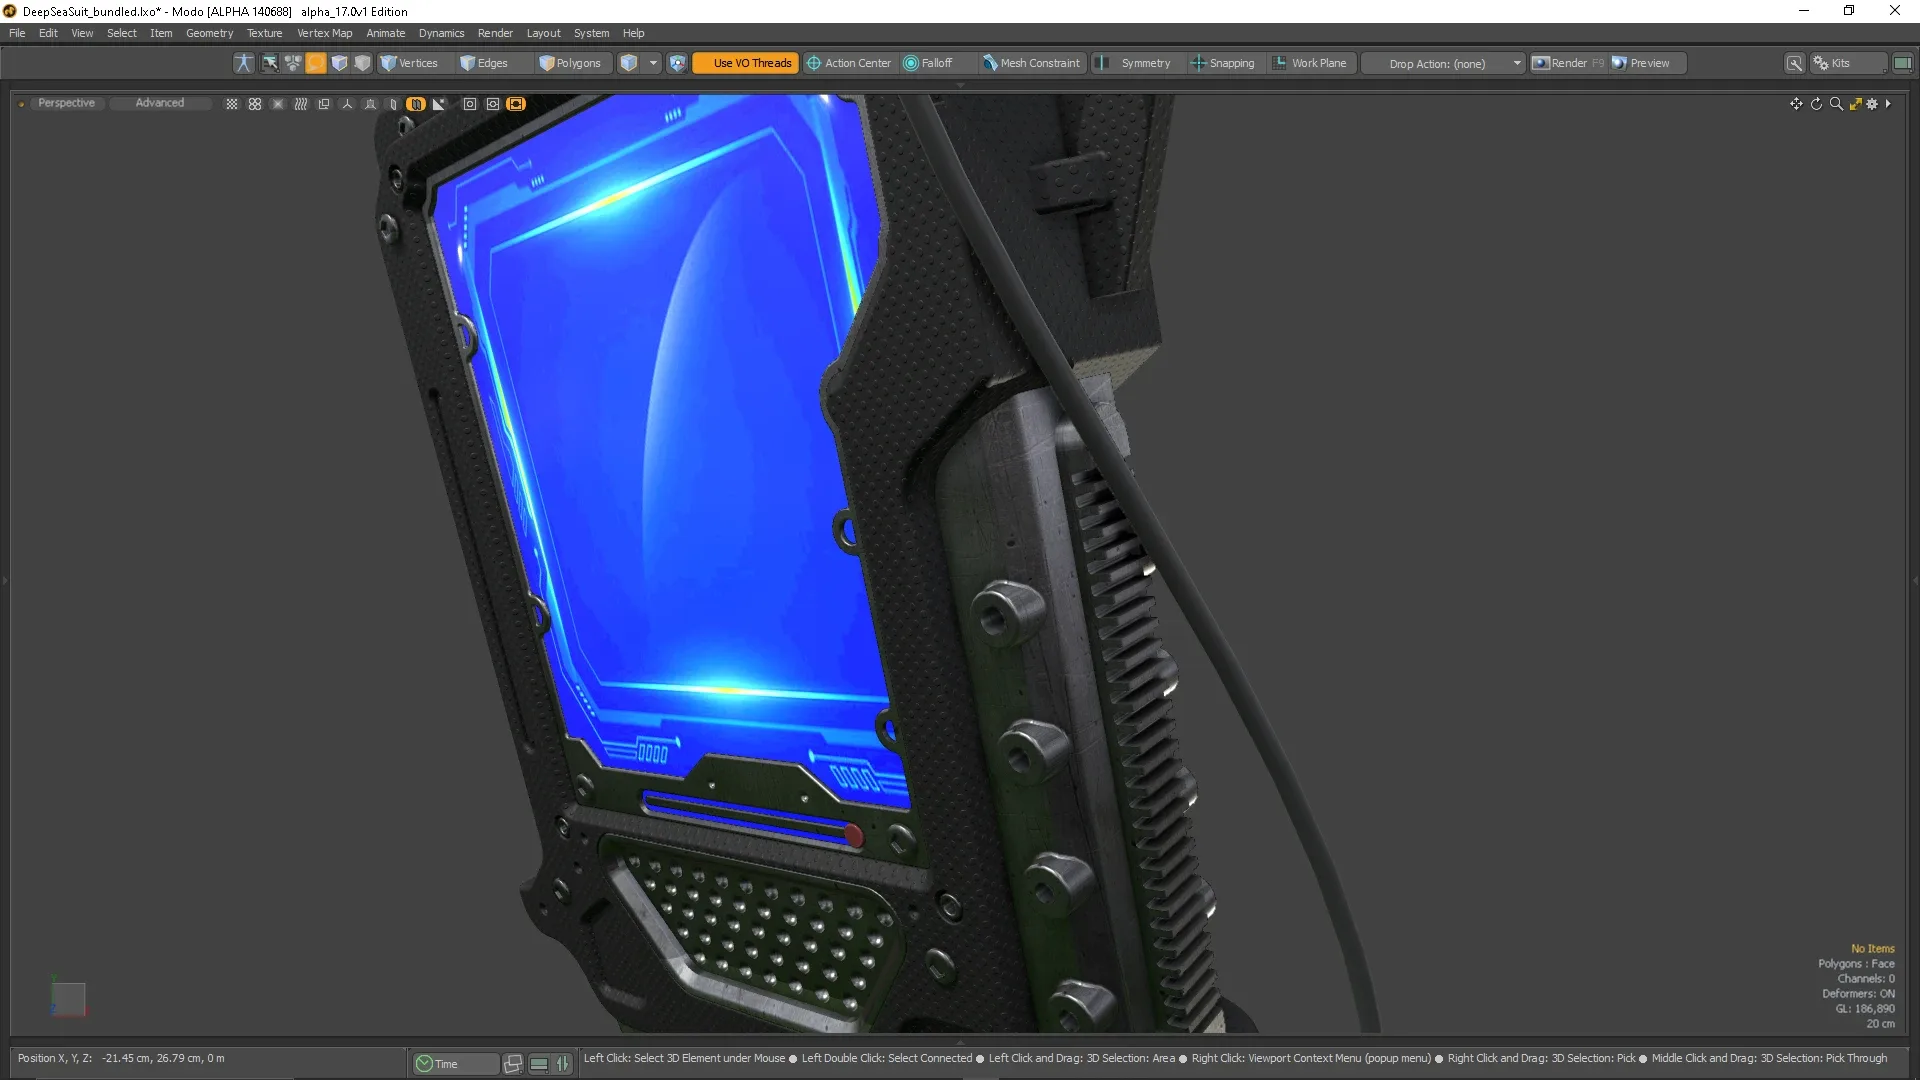The height and width of the screenshot is (1080, 1920).
Task: Open the System menu
Action: click(x=591, y=33)
